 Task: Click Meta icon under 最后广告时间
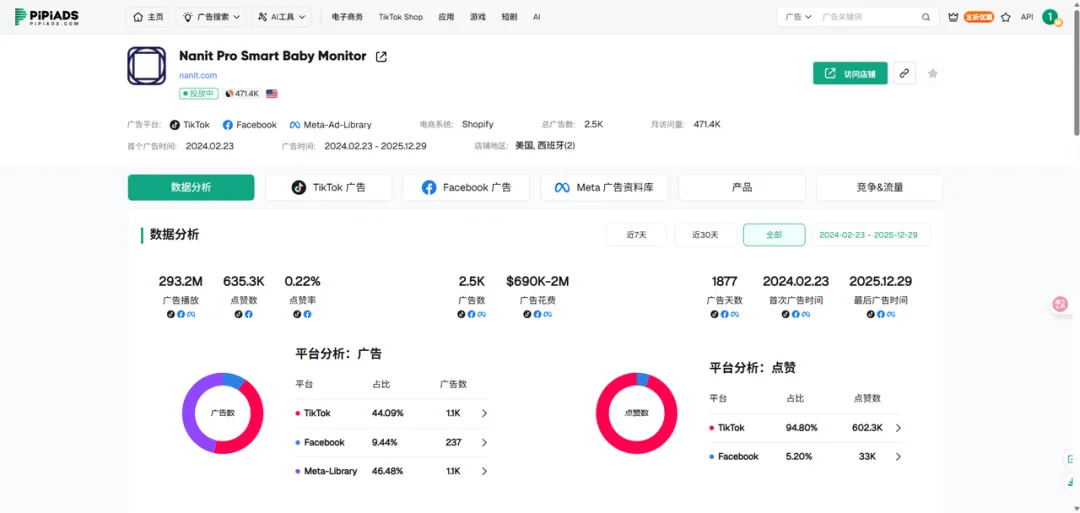tap(891, 314)
